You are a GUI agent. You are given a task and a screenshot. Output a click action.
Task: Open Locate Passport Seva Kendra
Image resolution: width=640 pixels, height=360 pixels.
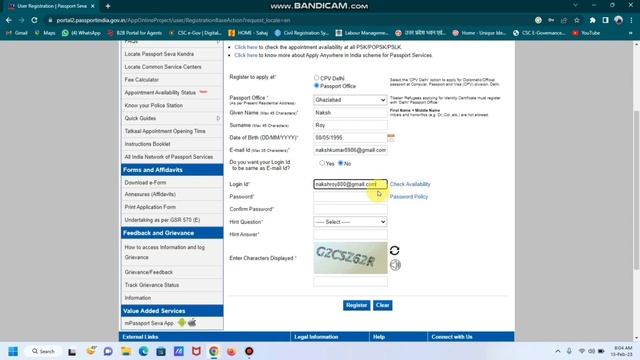[159, 54]
